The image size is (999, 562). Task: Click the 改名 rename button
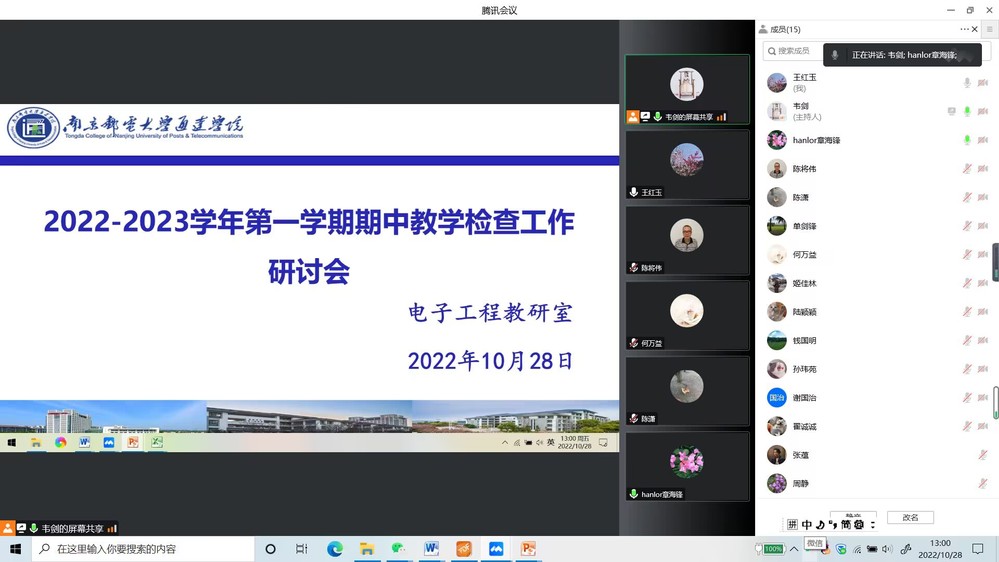click(910, 517)
